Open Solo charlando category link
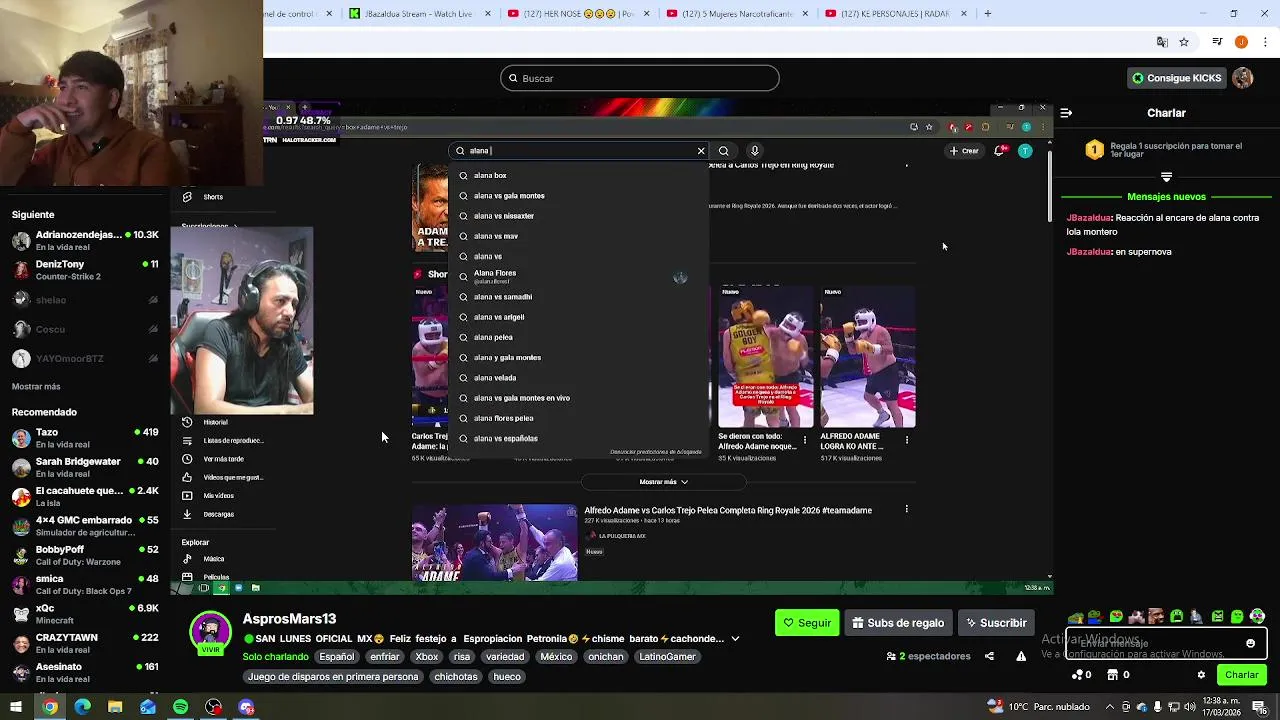 [275, 657]
